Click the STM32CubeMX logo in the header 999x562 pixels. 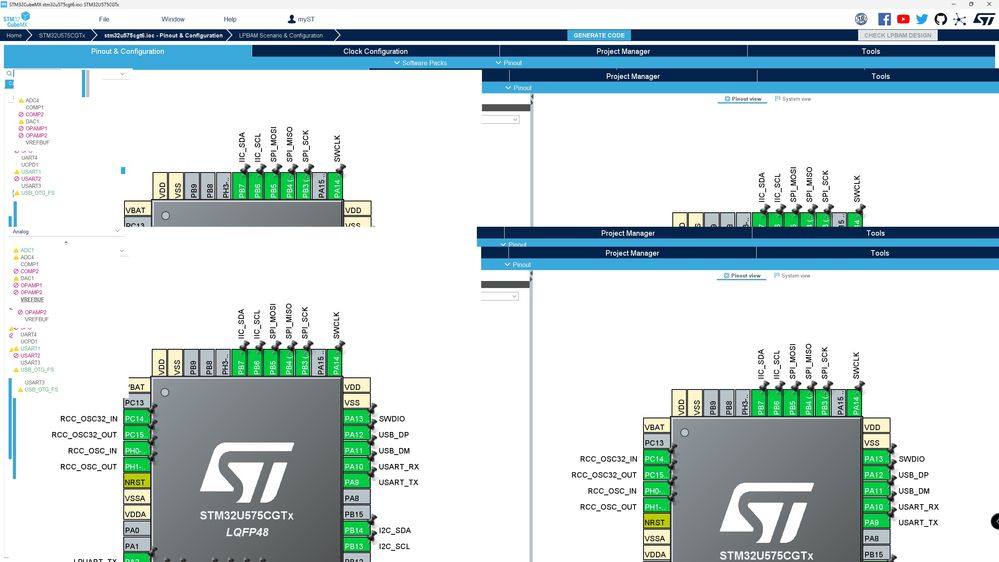tap(16, 19)
